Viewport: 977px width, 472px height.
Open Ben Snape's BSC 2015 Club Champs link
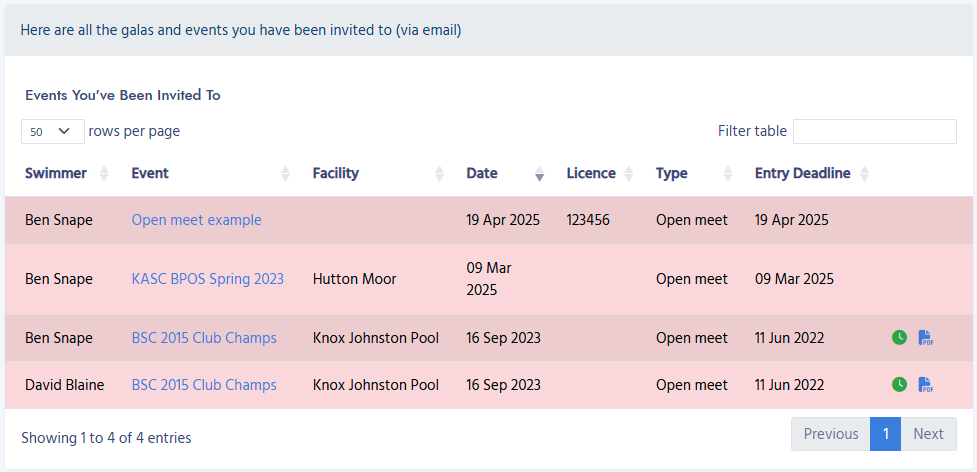[x=204, y=338]
